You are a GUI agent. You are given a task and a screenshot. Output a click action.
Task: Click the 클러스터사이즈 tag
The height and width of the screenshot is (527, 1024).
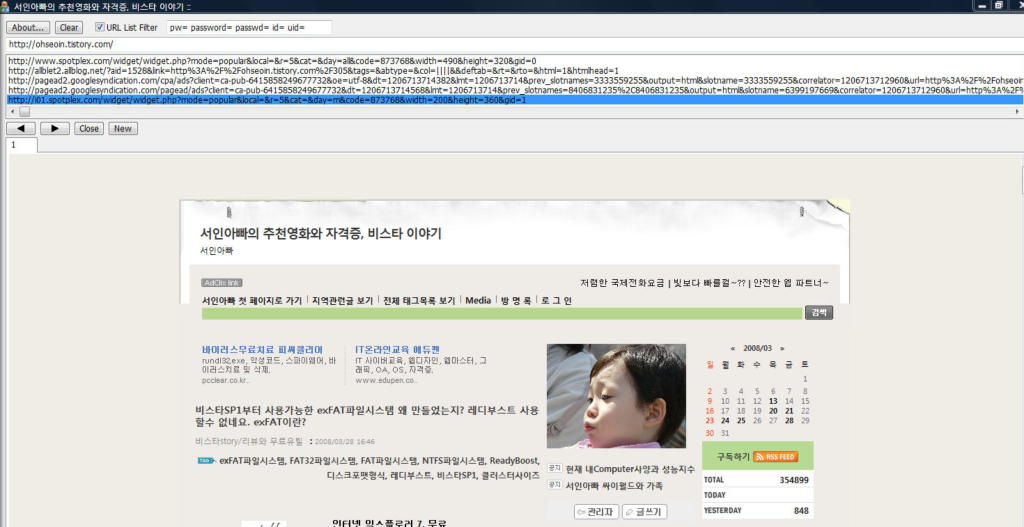511,475
